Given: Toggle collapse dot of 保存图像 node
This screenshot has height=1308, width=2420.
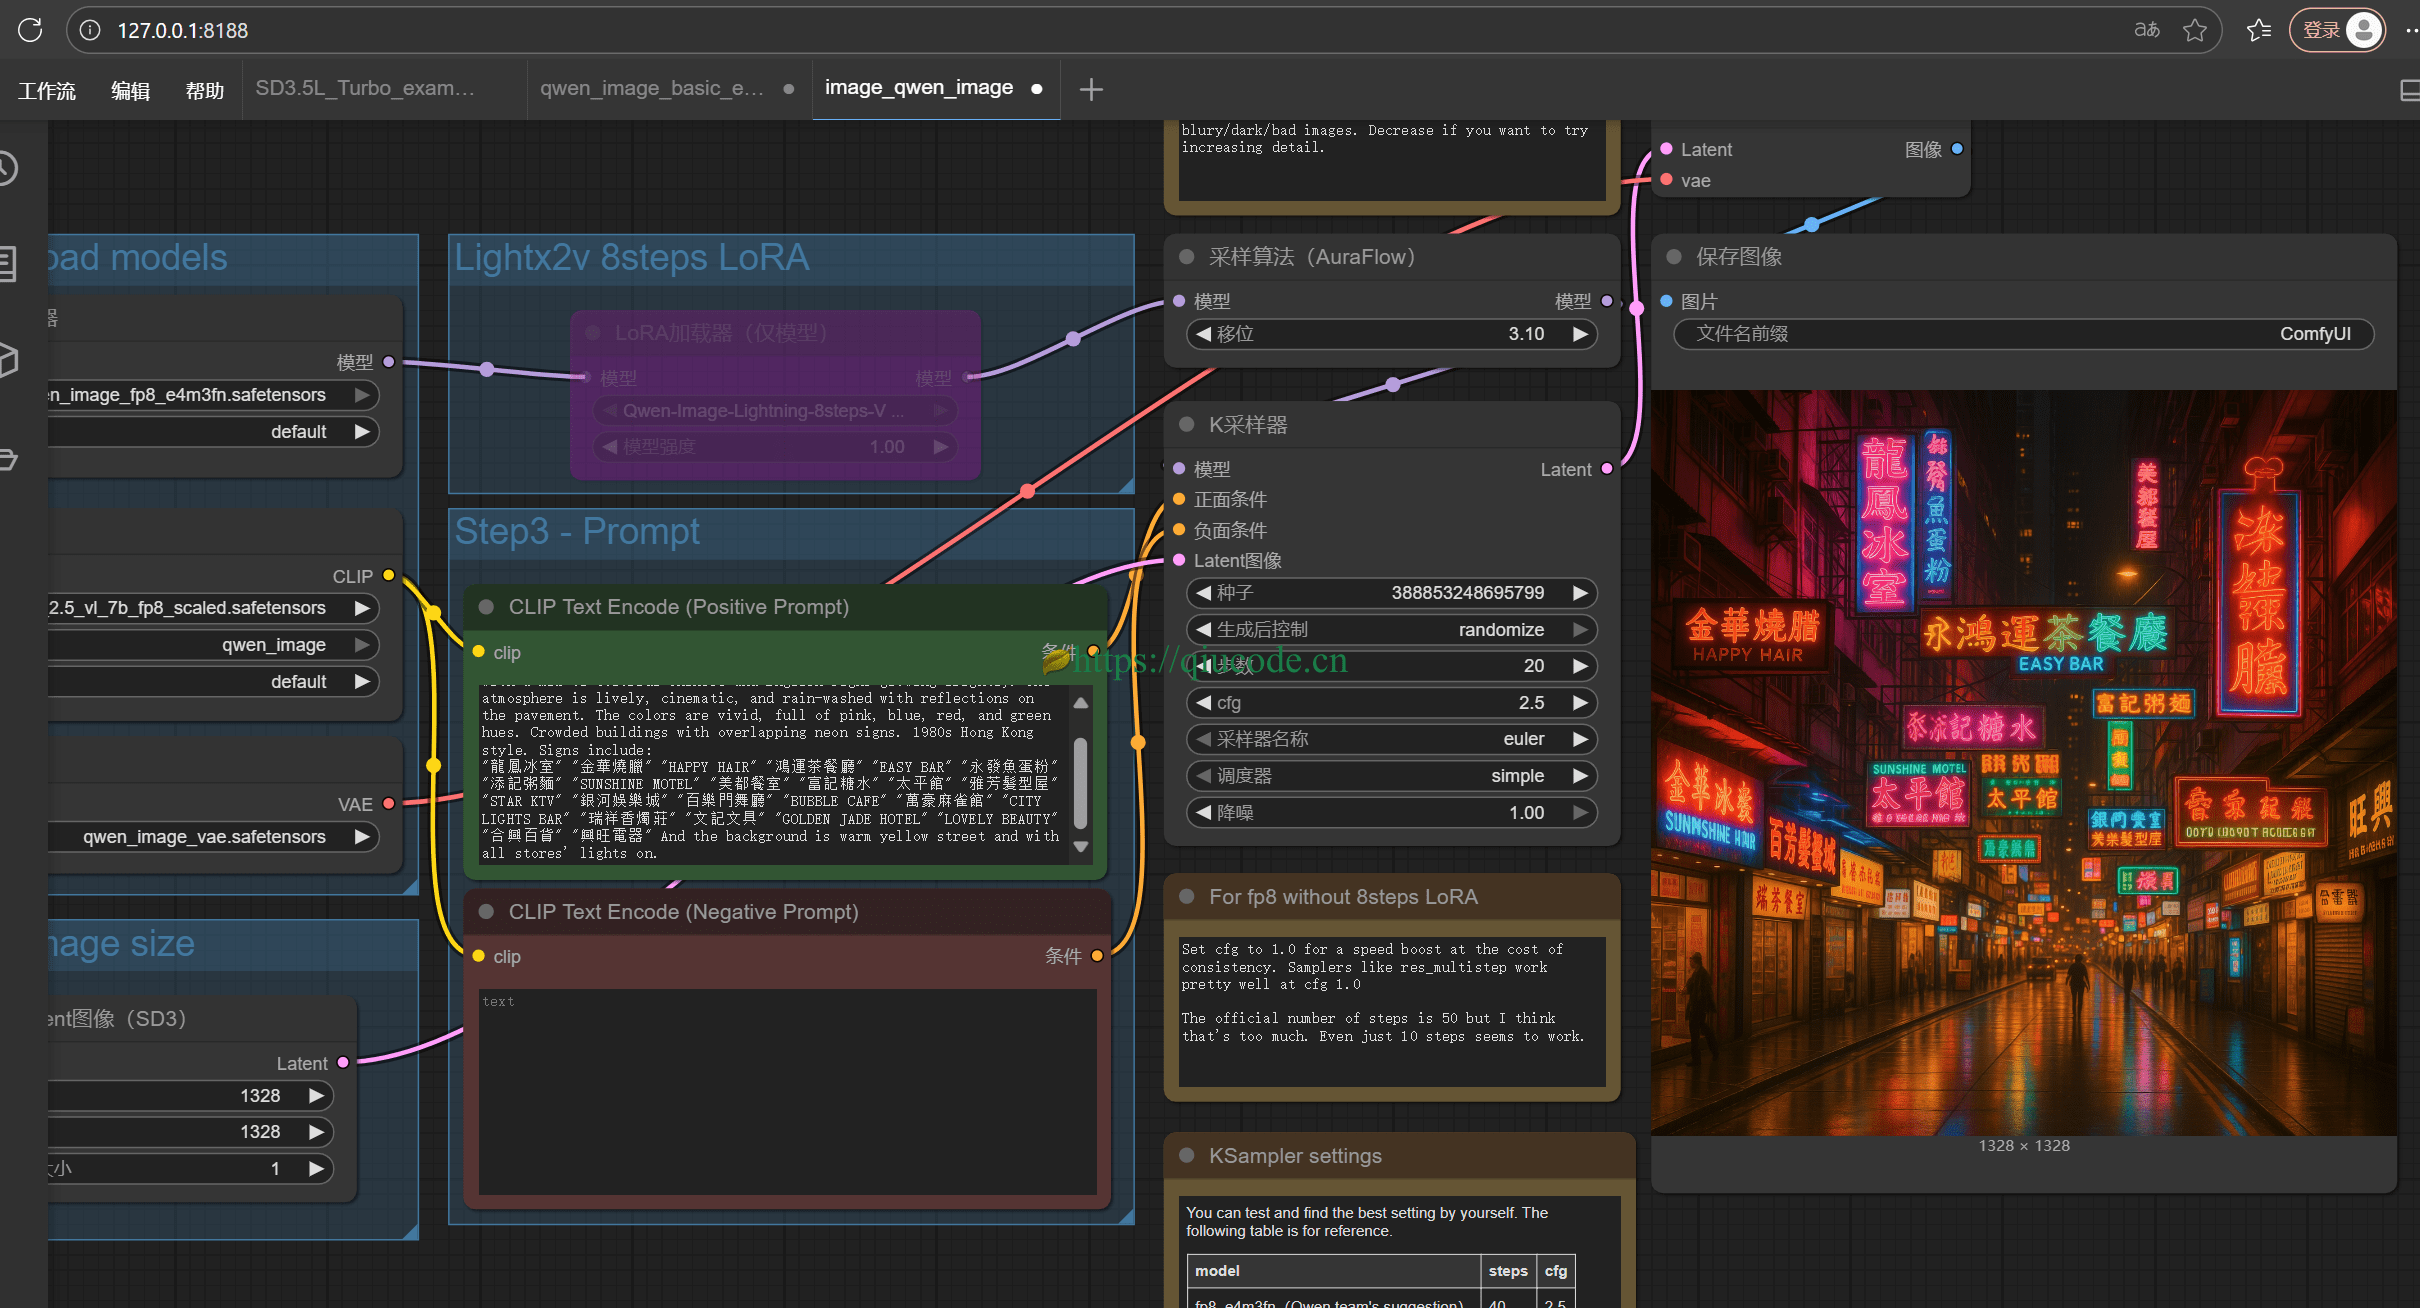Looking at the screenshot, I should [1674, 257].
